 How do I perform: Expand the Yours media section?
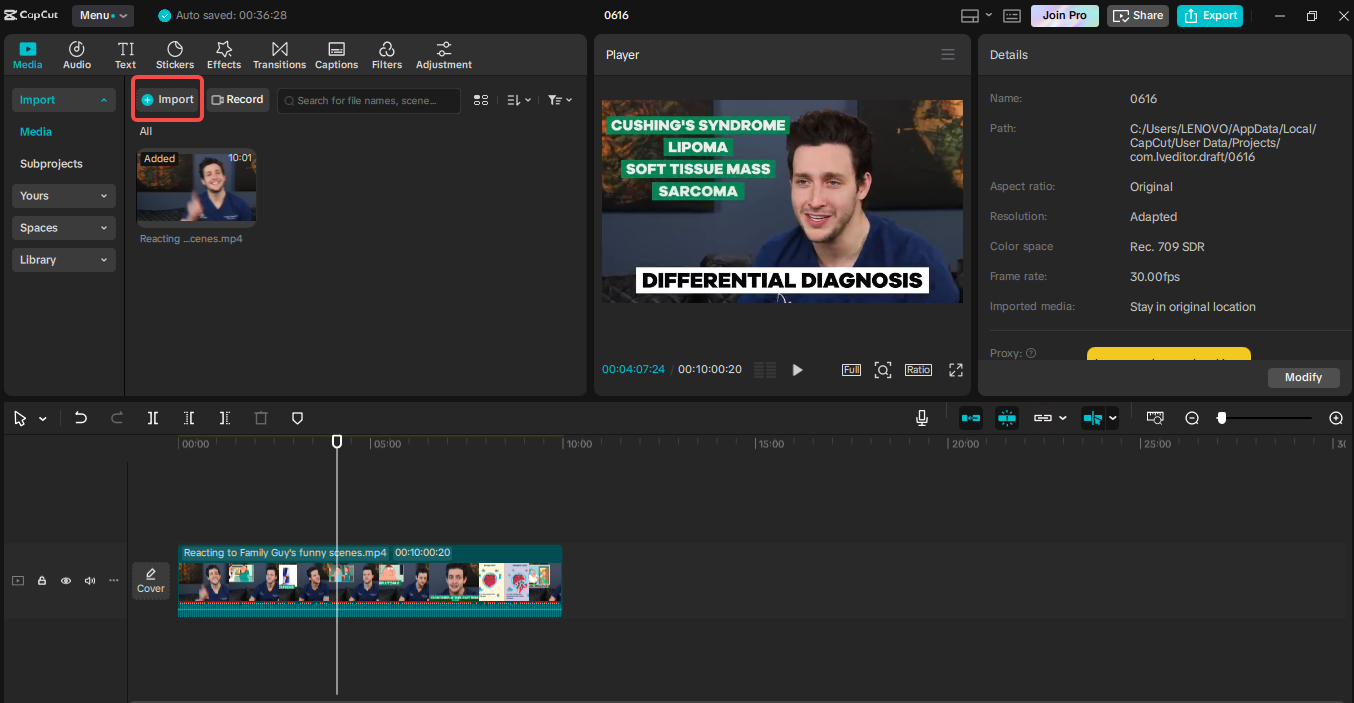[x=63, y=195]
